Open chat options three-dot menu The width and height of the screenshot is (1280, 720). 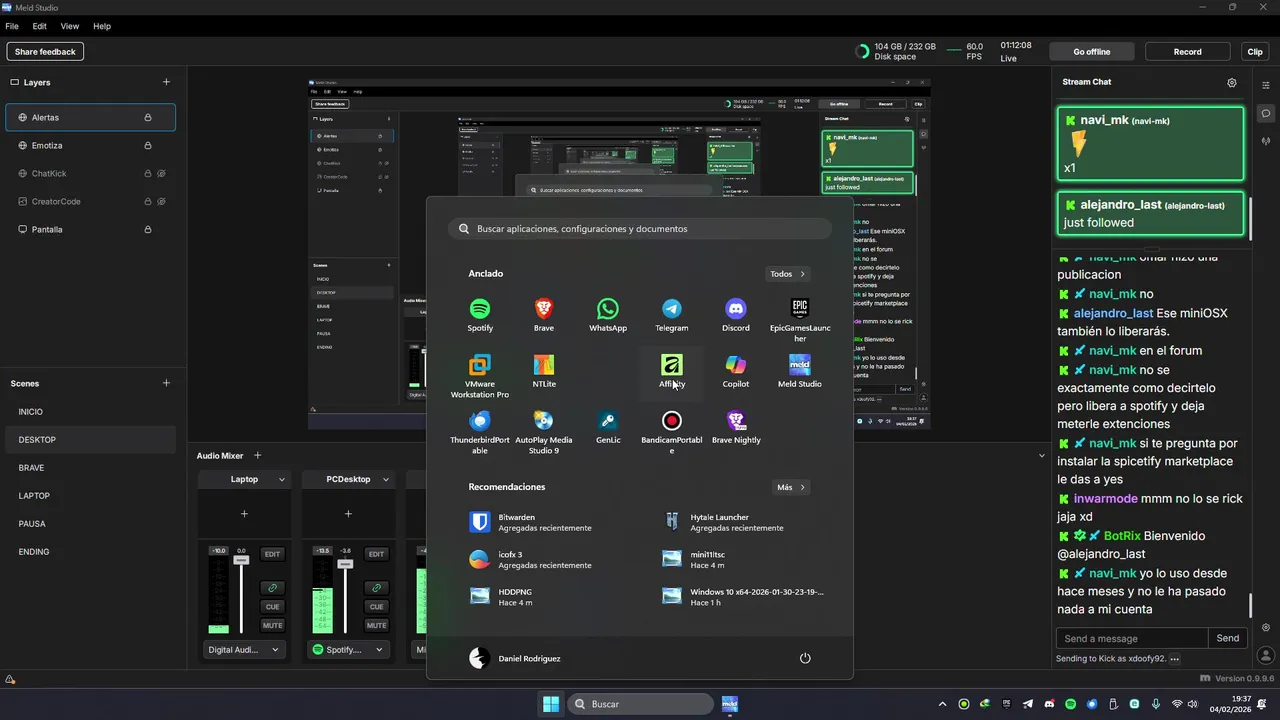coord(1175,659)
